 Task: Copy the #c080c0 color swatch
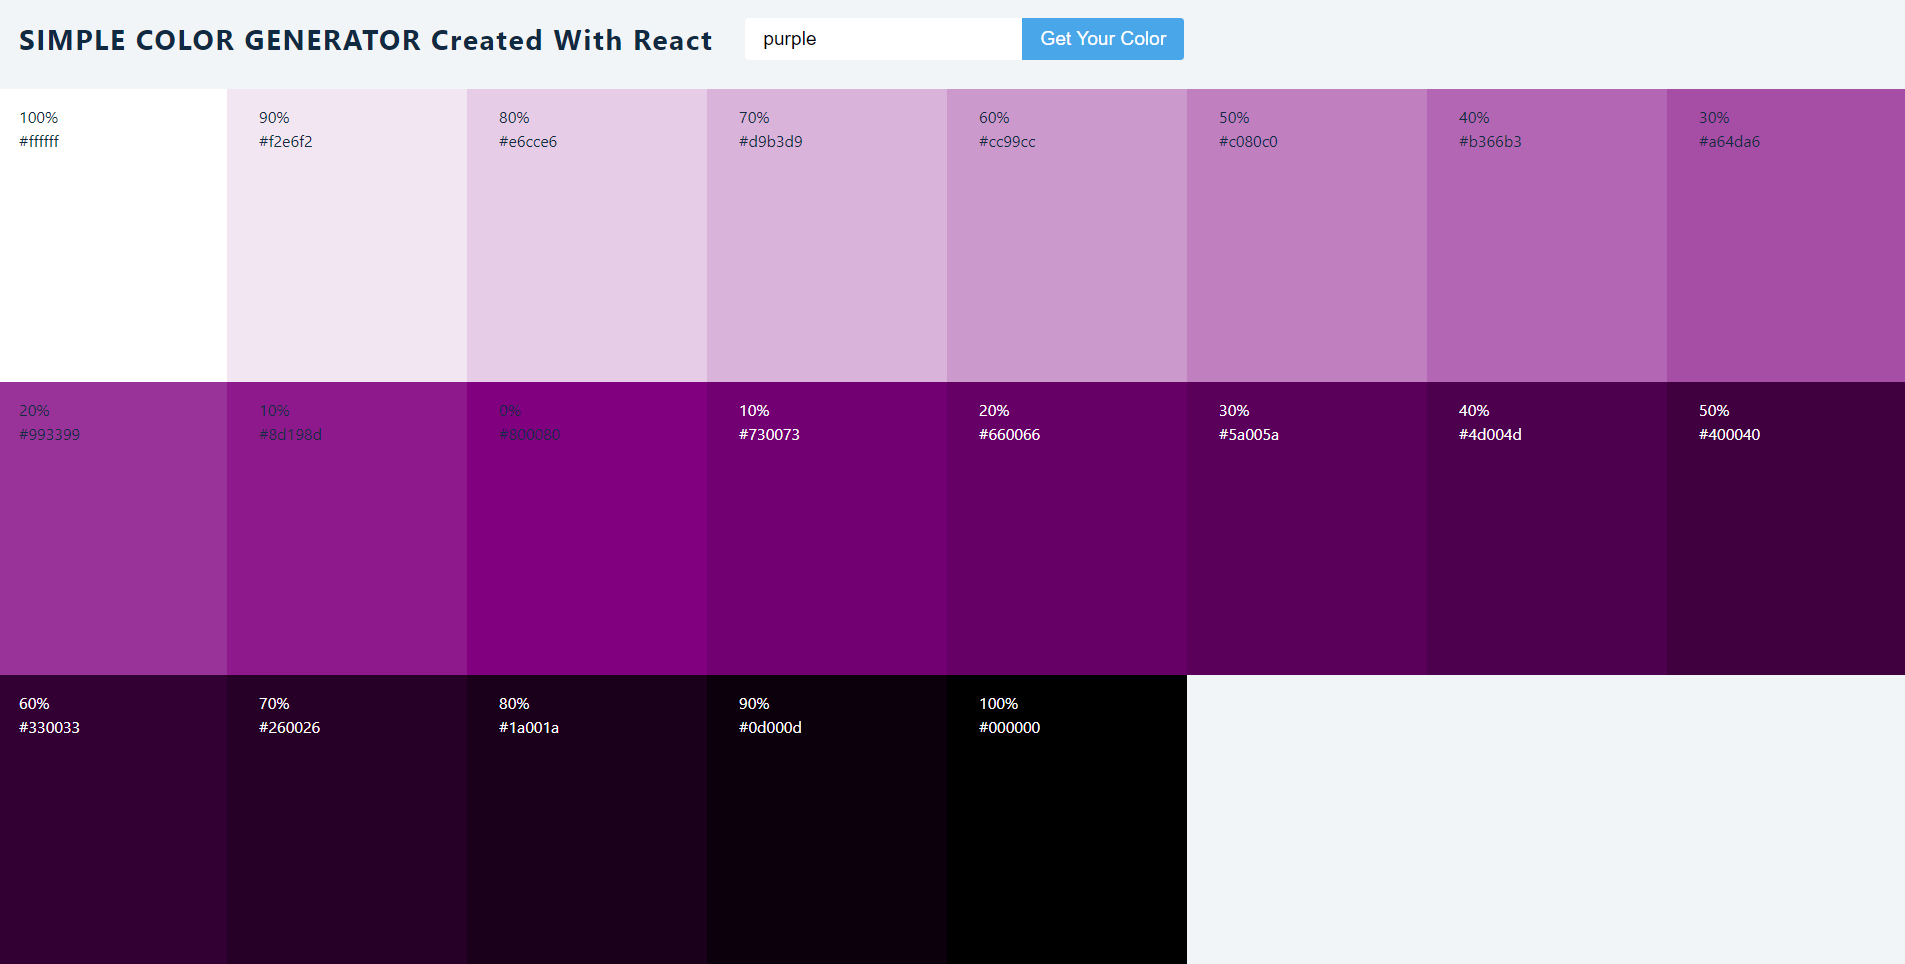[1307, 235]
